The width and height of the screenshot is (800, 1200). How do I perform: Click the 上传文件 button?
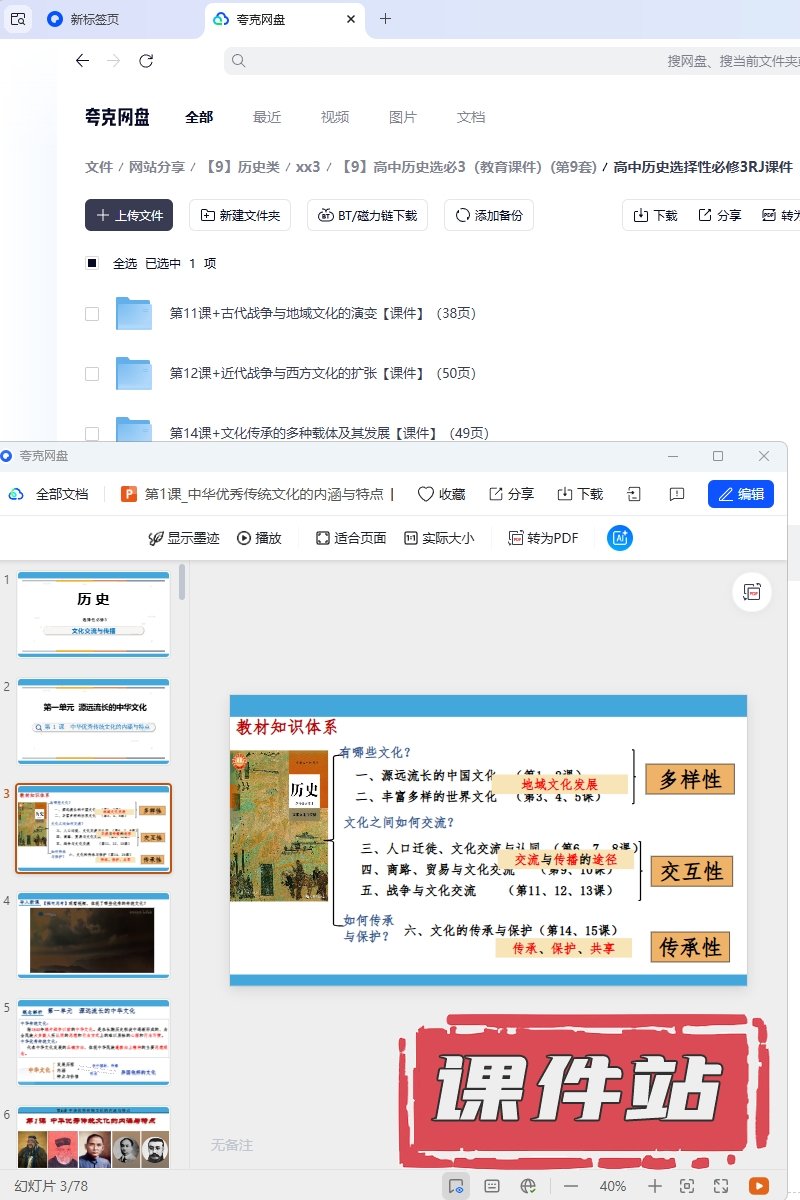[129, 215]
